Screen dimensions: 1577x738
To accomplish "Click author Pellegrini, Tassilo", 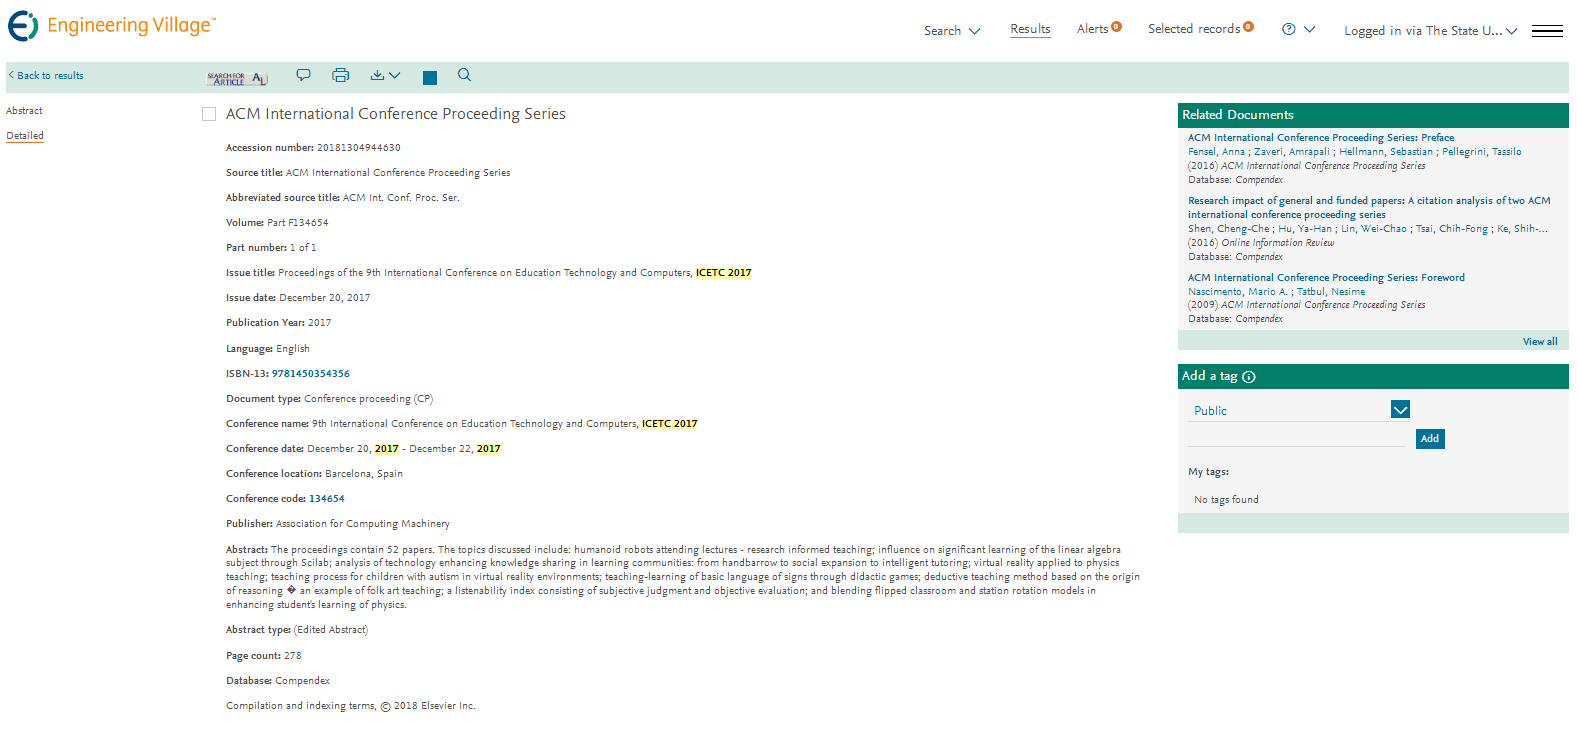I will 1482,152.
